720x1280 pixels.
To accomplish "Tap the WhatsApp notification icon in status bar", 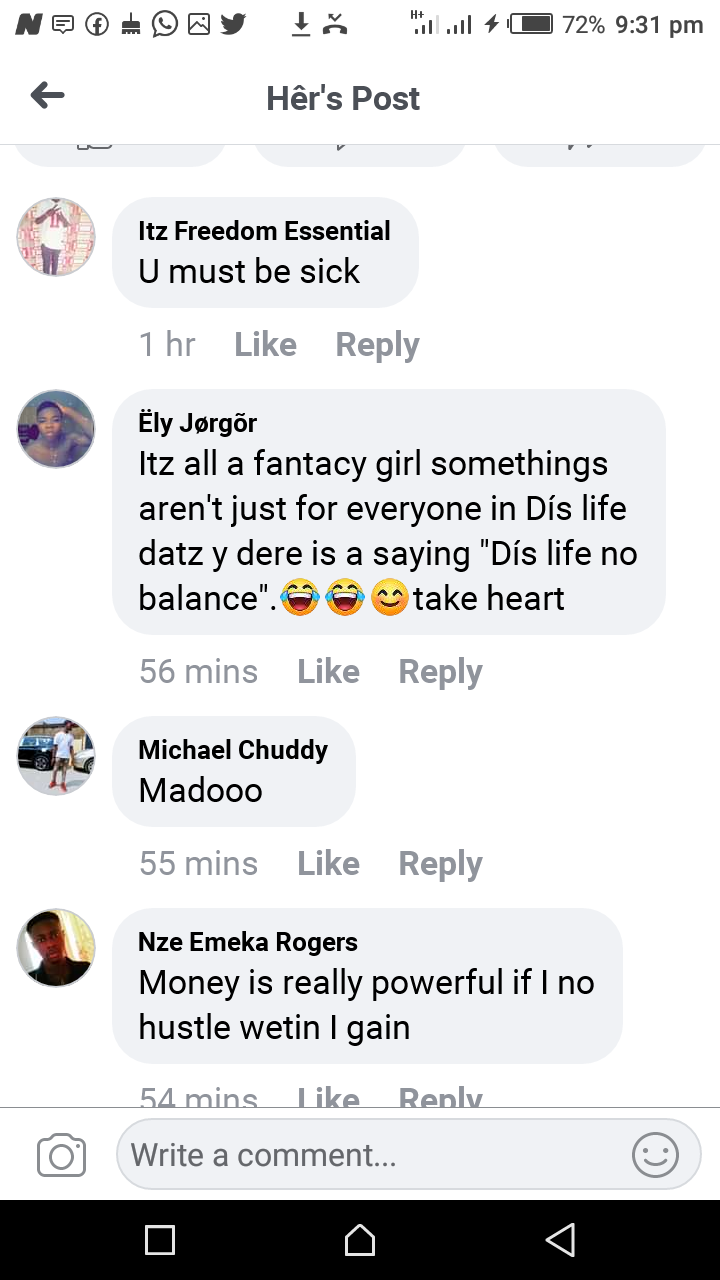I will pos(165,24).
